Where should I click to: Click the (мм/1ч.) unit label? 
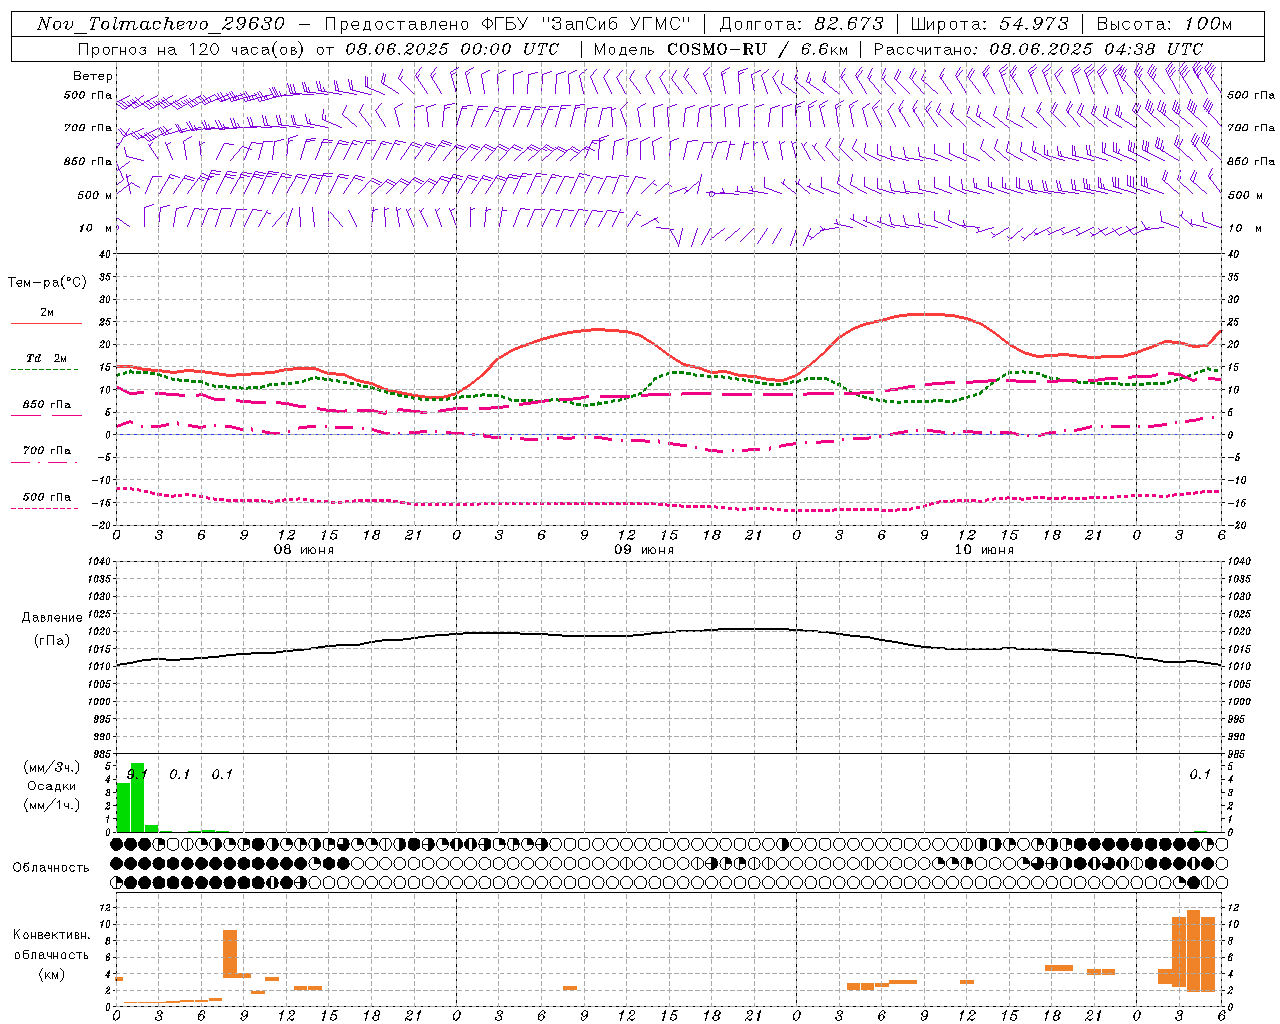[x=51, y=805]
